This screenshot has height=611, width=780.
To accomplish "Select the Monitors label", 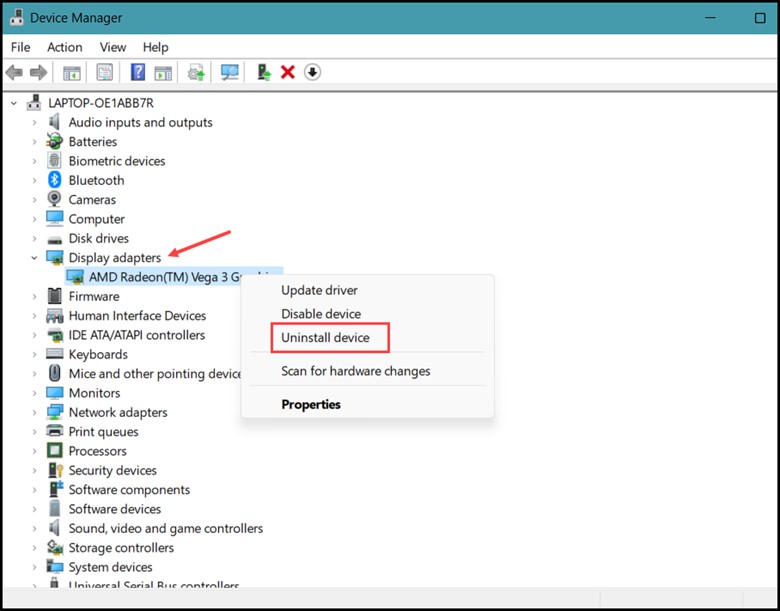I will pos(95,393).
